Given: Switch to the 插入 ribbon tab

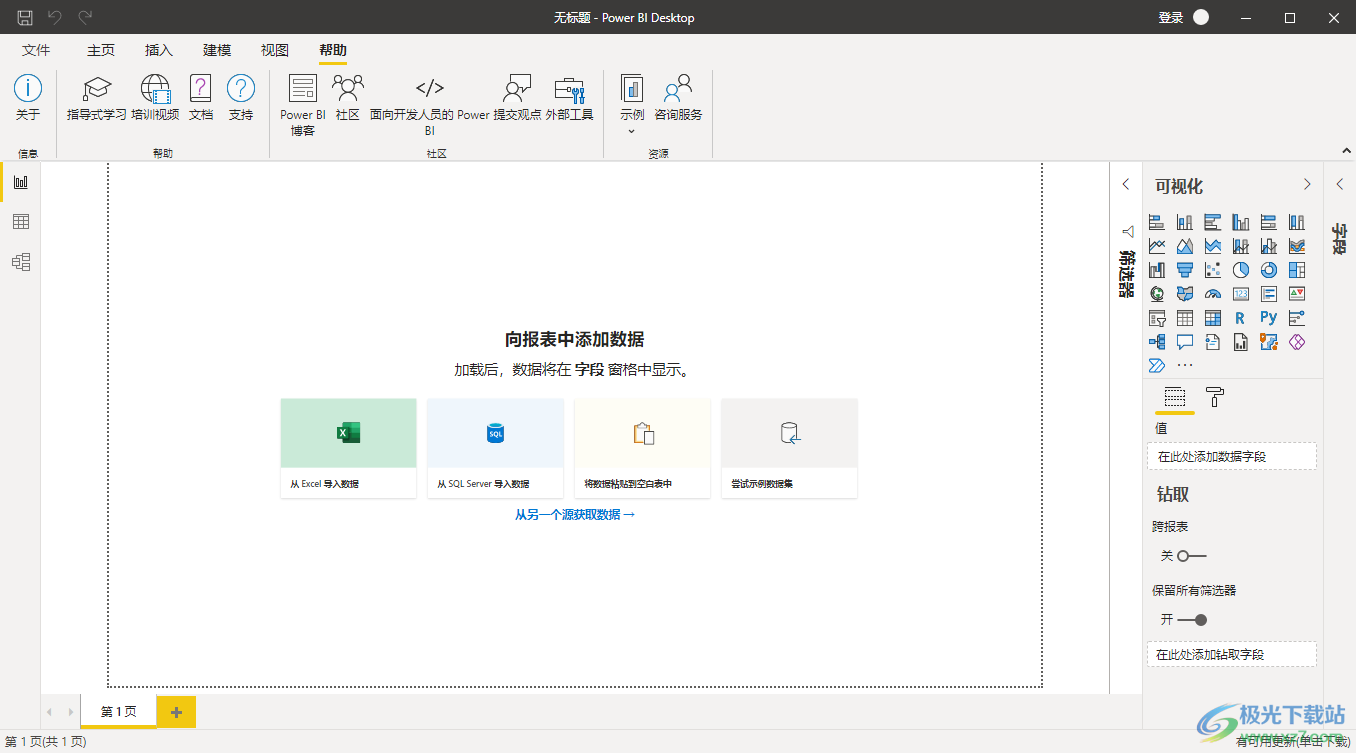Looking at the screenshot, I should 159,50.
